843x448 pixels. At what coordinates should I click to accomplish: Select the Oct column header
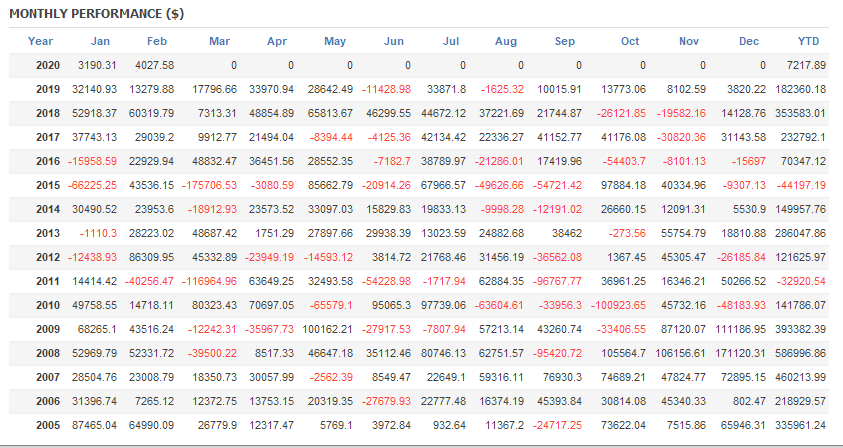(629, 41)
